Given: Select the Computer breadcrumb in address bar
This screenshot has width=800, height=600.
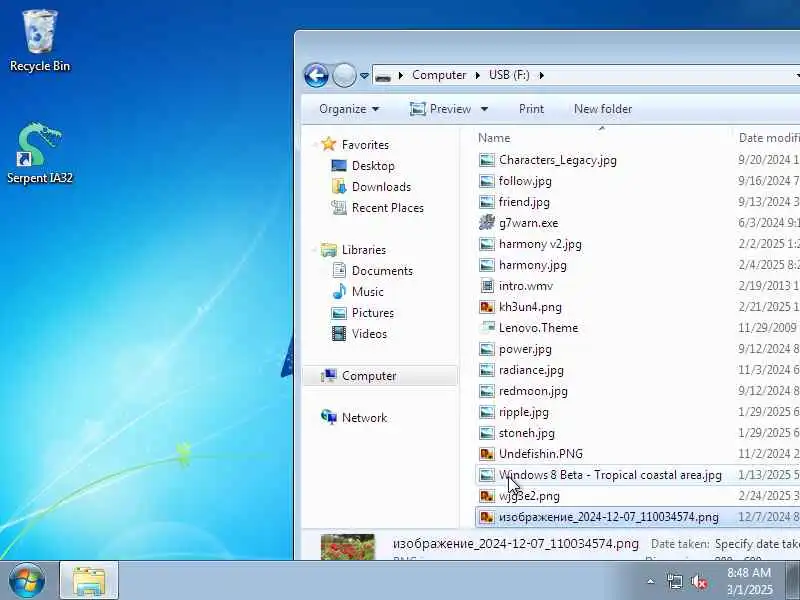Looking at the screenshot, I should tap(439, 75).
